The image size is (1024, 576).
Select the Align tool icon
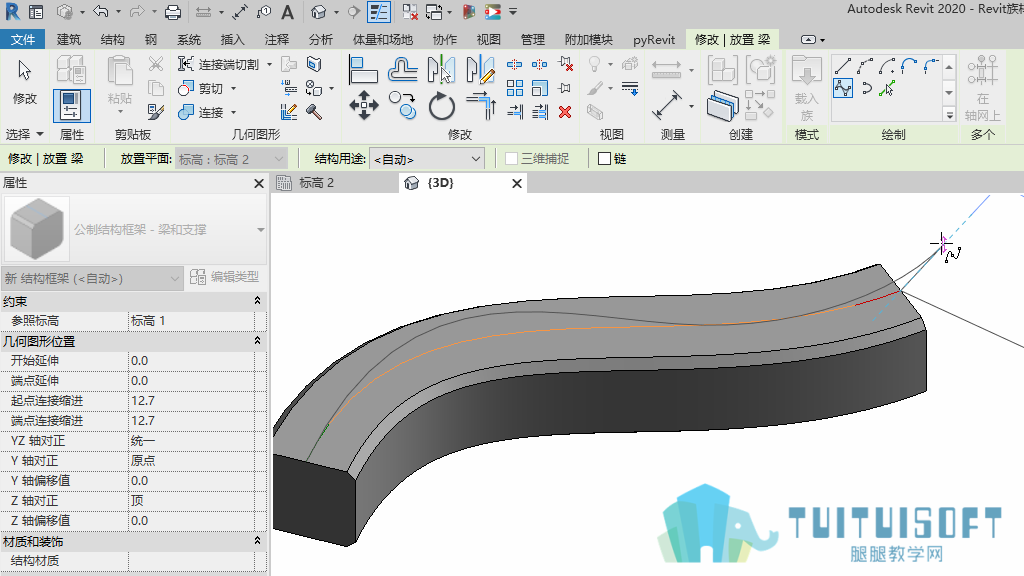pyautogui.click(x=363, y=70)
